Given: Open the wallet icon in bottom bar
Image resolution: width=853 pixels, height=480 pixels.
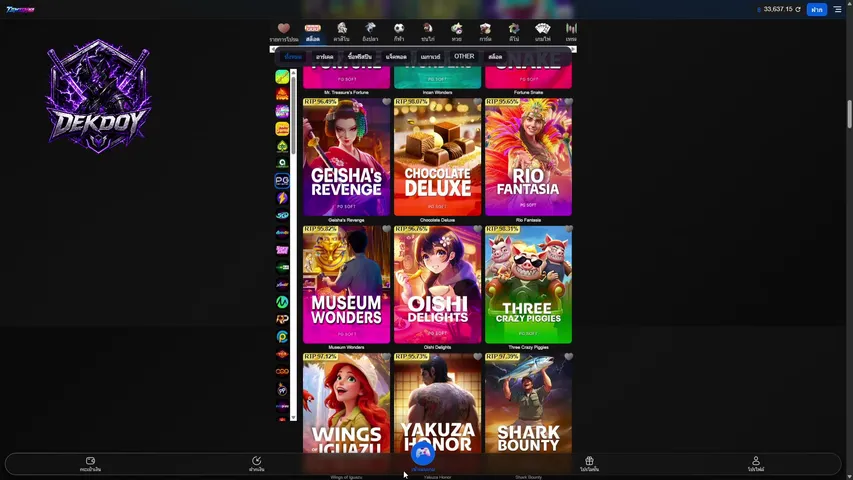Looking at the screenshot, I should tap(90, 464).
